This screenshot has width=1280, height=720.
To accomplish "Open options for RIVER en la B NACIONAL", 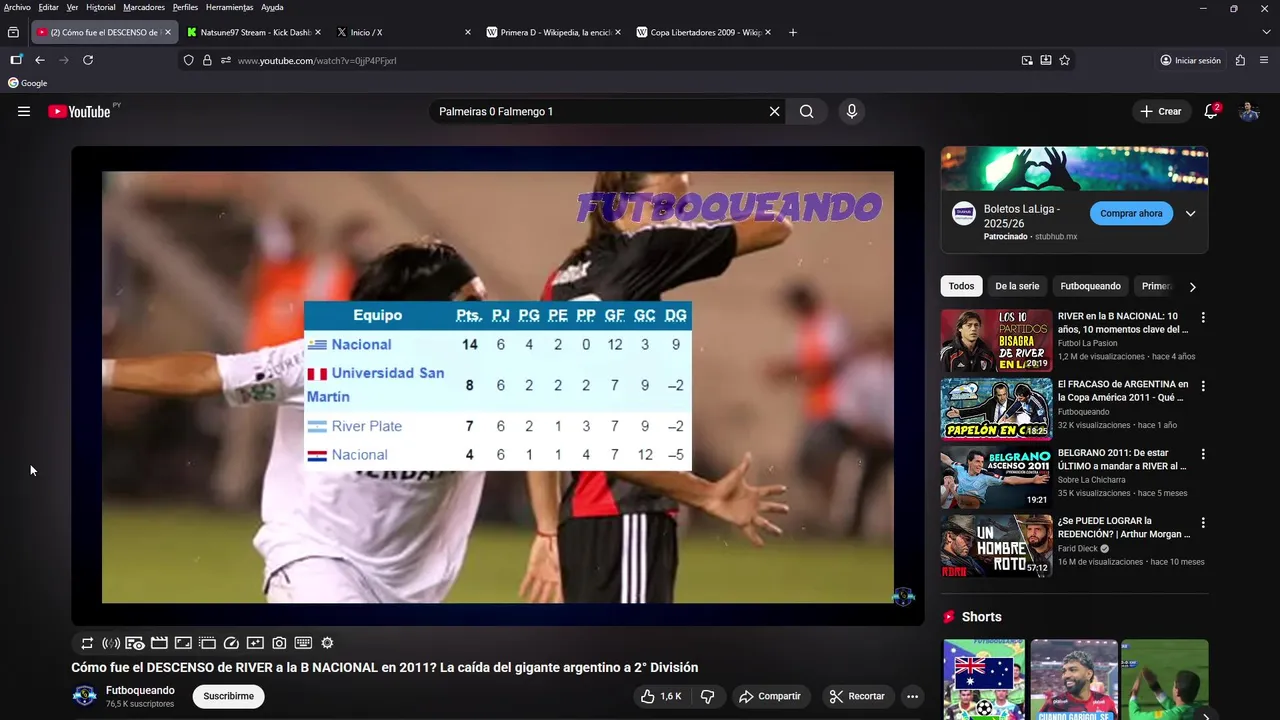I will [x=1203, y=317].
